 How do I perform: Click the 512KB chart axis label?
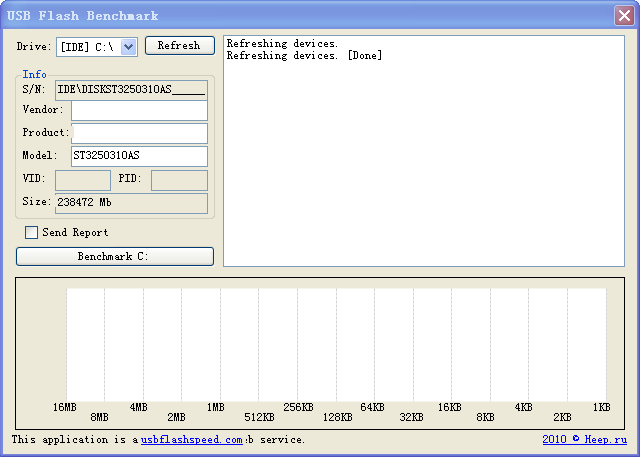tap(259, 417)
